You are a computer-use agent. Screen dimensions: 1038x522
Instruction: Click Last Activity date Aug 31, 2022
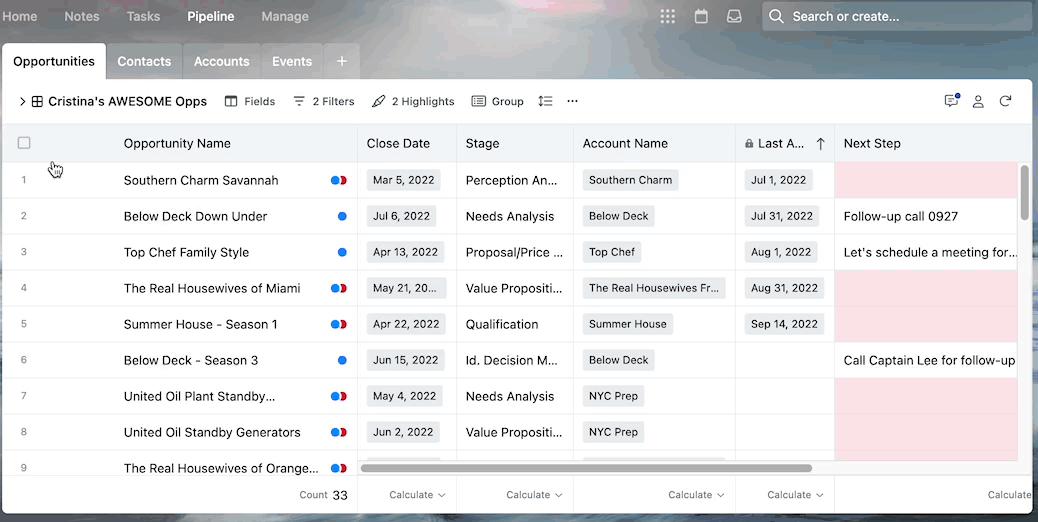pyautogui.click(x=784, y=288)
